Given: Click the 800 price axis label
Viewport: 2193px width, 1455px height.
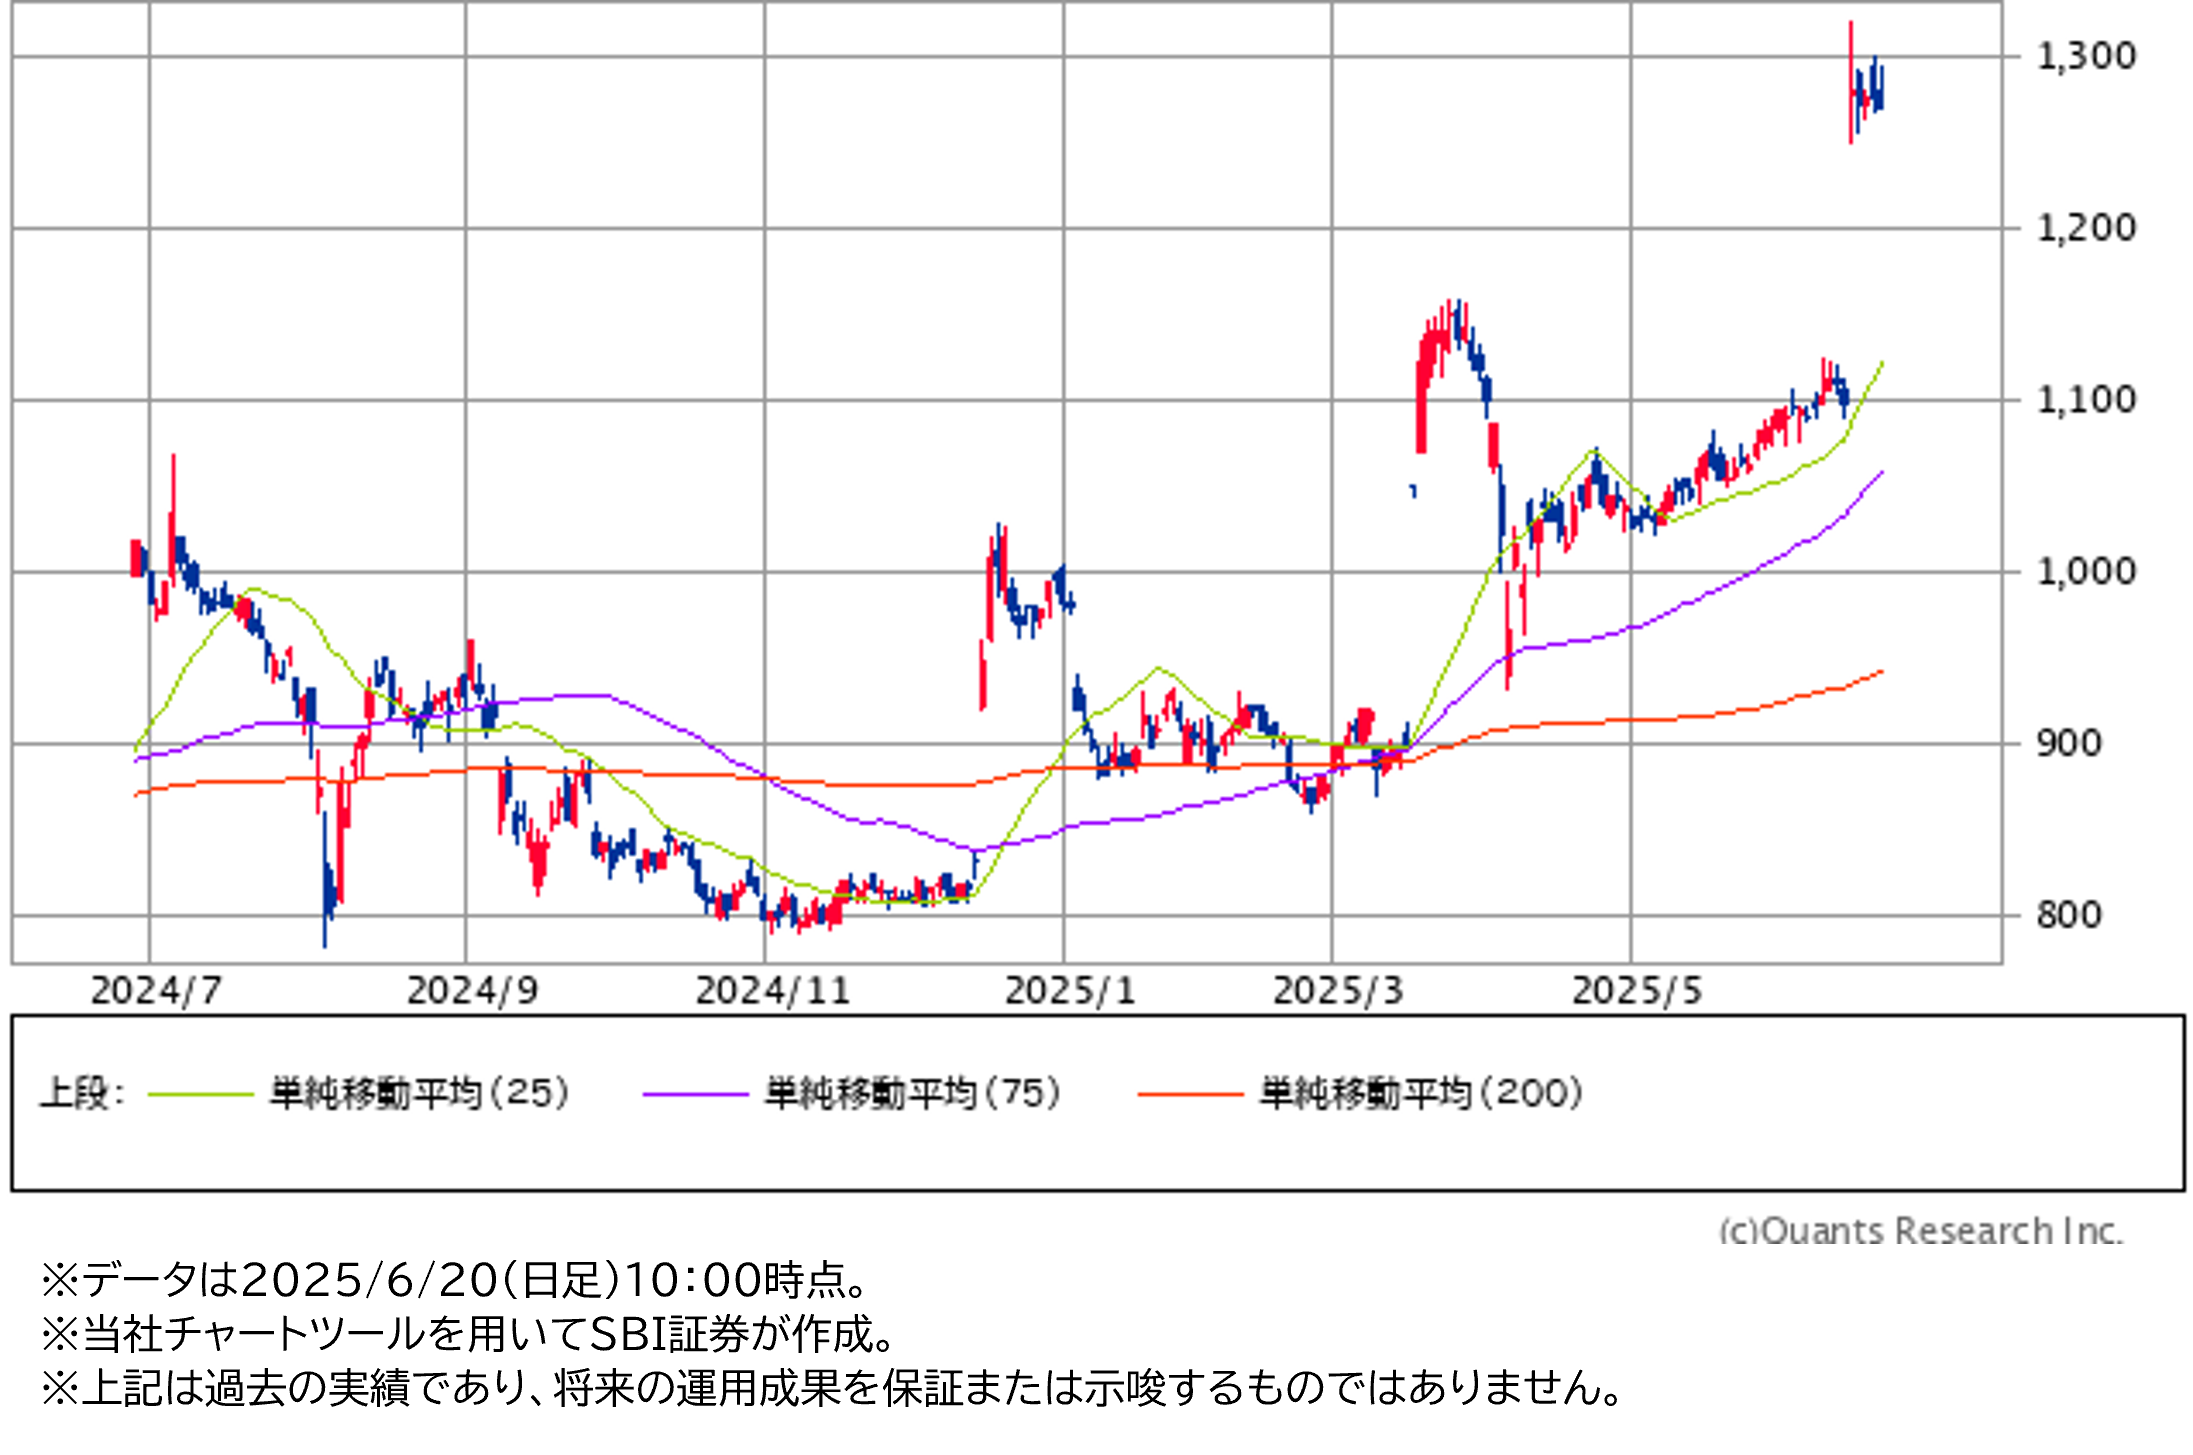Looking at the screenshot, I should [x=2068, y=915].
